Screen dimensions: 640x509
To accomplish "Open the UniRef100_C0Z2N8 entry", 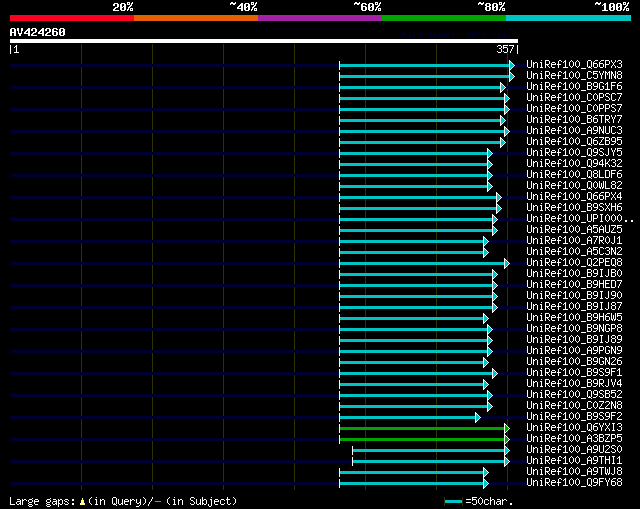I will coord(574,406).
